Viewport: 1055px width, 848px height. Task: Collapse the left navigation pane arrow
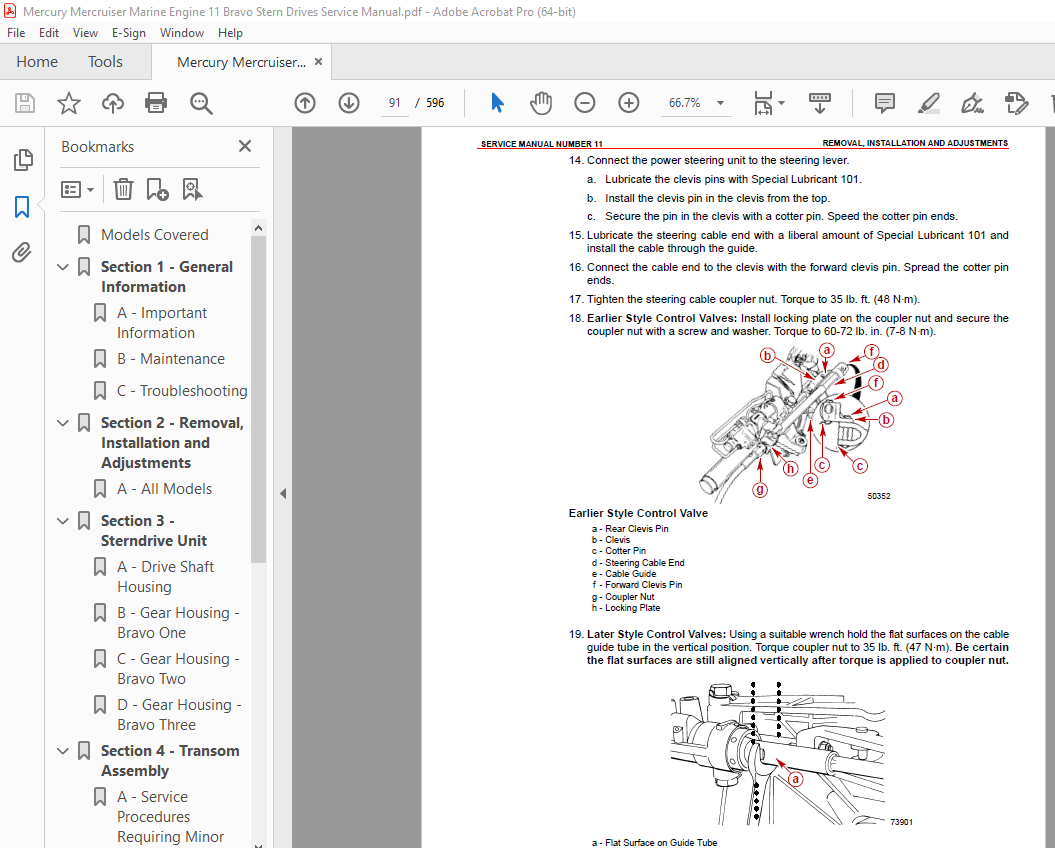[283, 493]
